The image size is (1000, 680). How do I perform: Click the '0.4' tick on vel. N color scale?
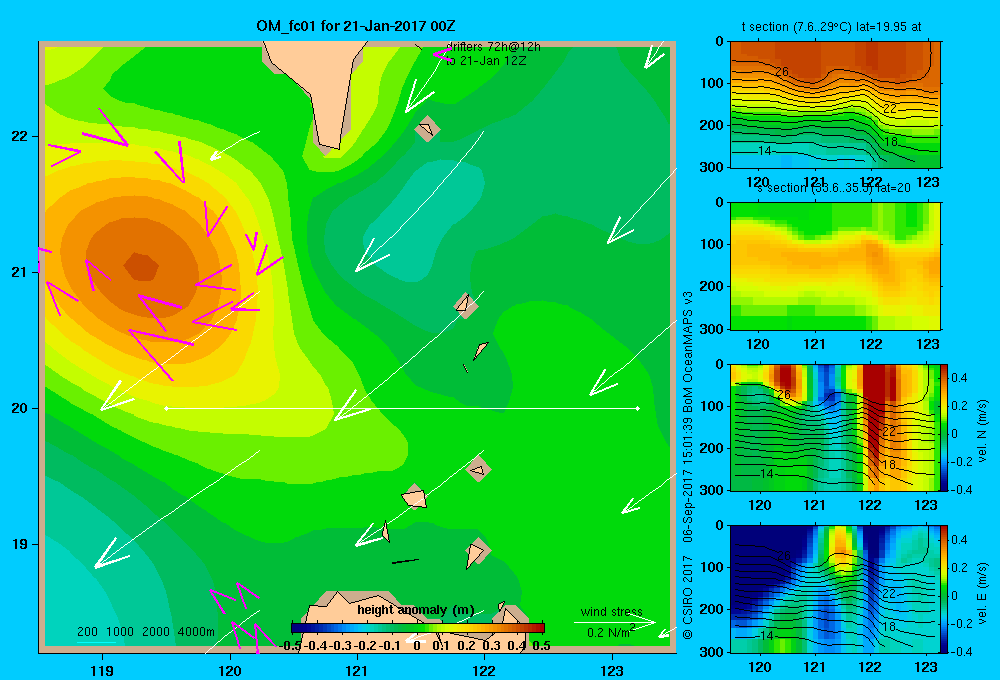click(x=959, y=378)
